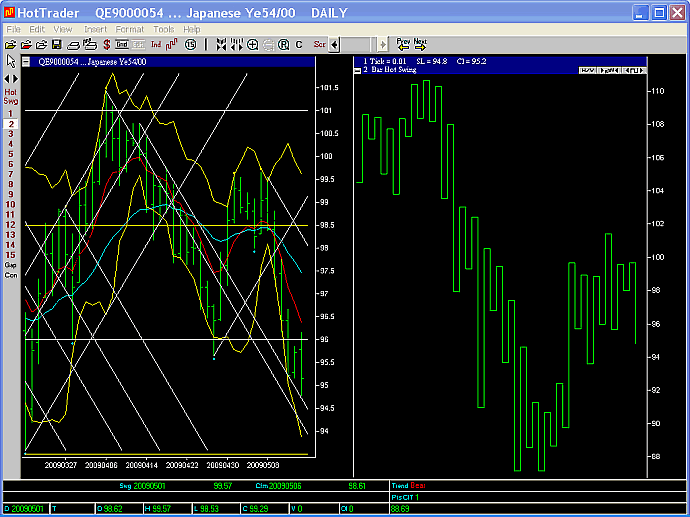Click the white open-folder toolbar icon

click(x=41, y=44)
